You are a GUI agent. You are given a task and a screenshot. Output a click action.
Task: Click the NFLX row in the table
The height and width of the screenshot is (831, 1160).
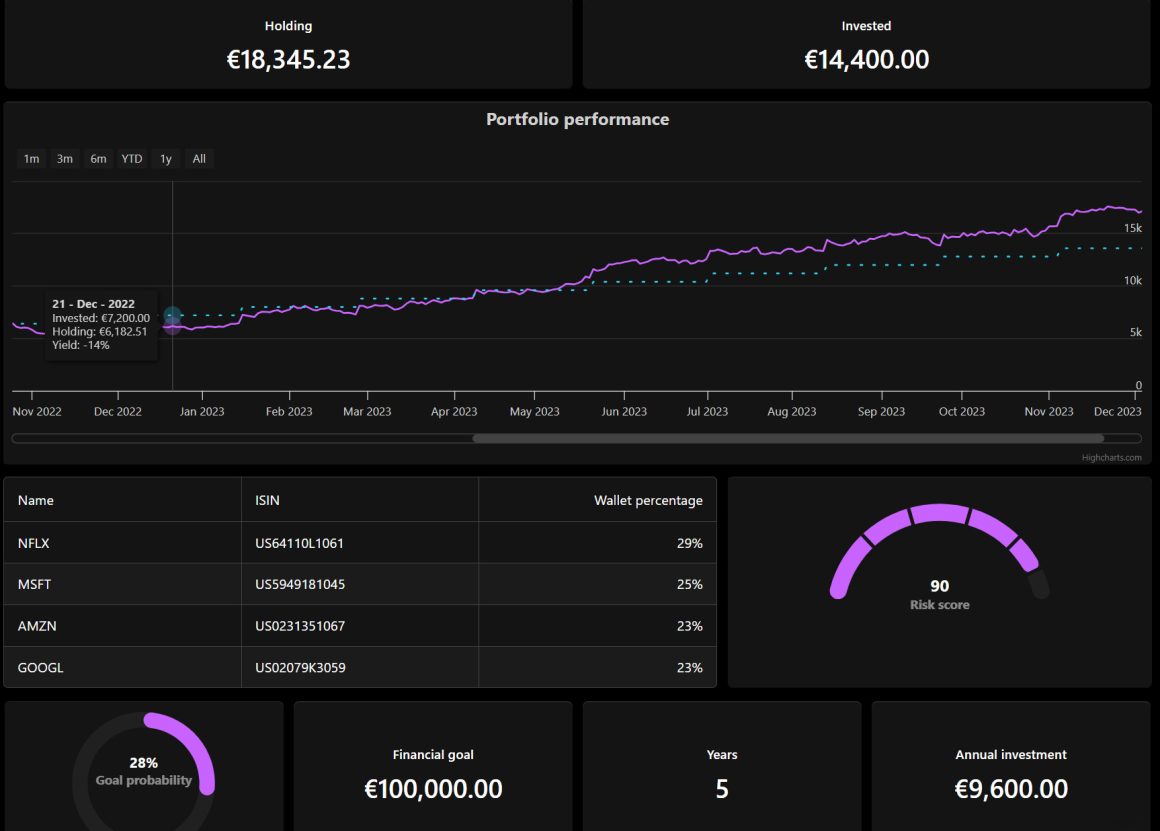pyautogui.click(x=120, y=543)
